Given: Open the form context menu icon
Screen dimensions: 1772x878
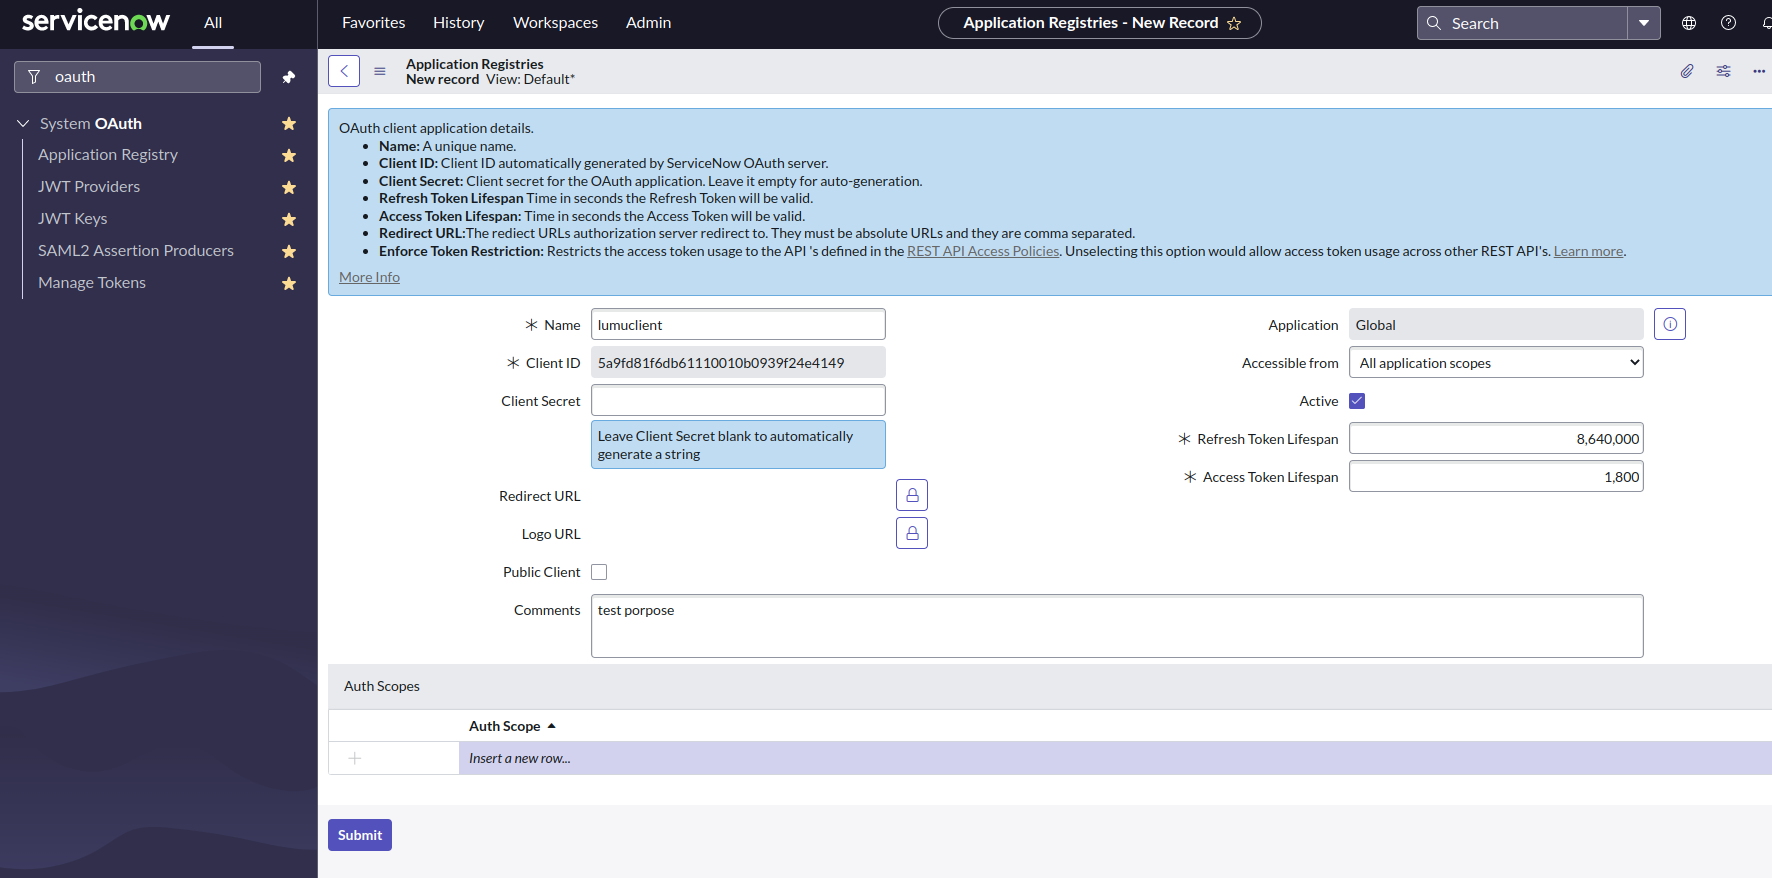Looking at the screenshot, I should pyautogui.click(x=380, y=71).
